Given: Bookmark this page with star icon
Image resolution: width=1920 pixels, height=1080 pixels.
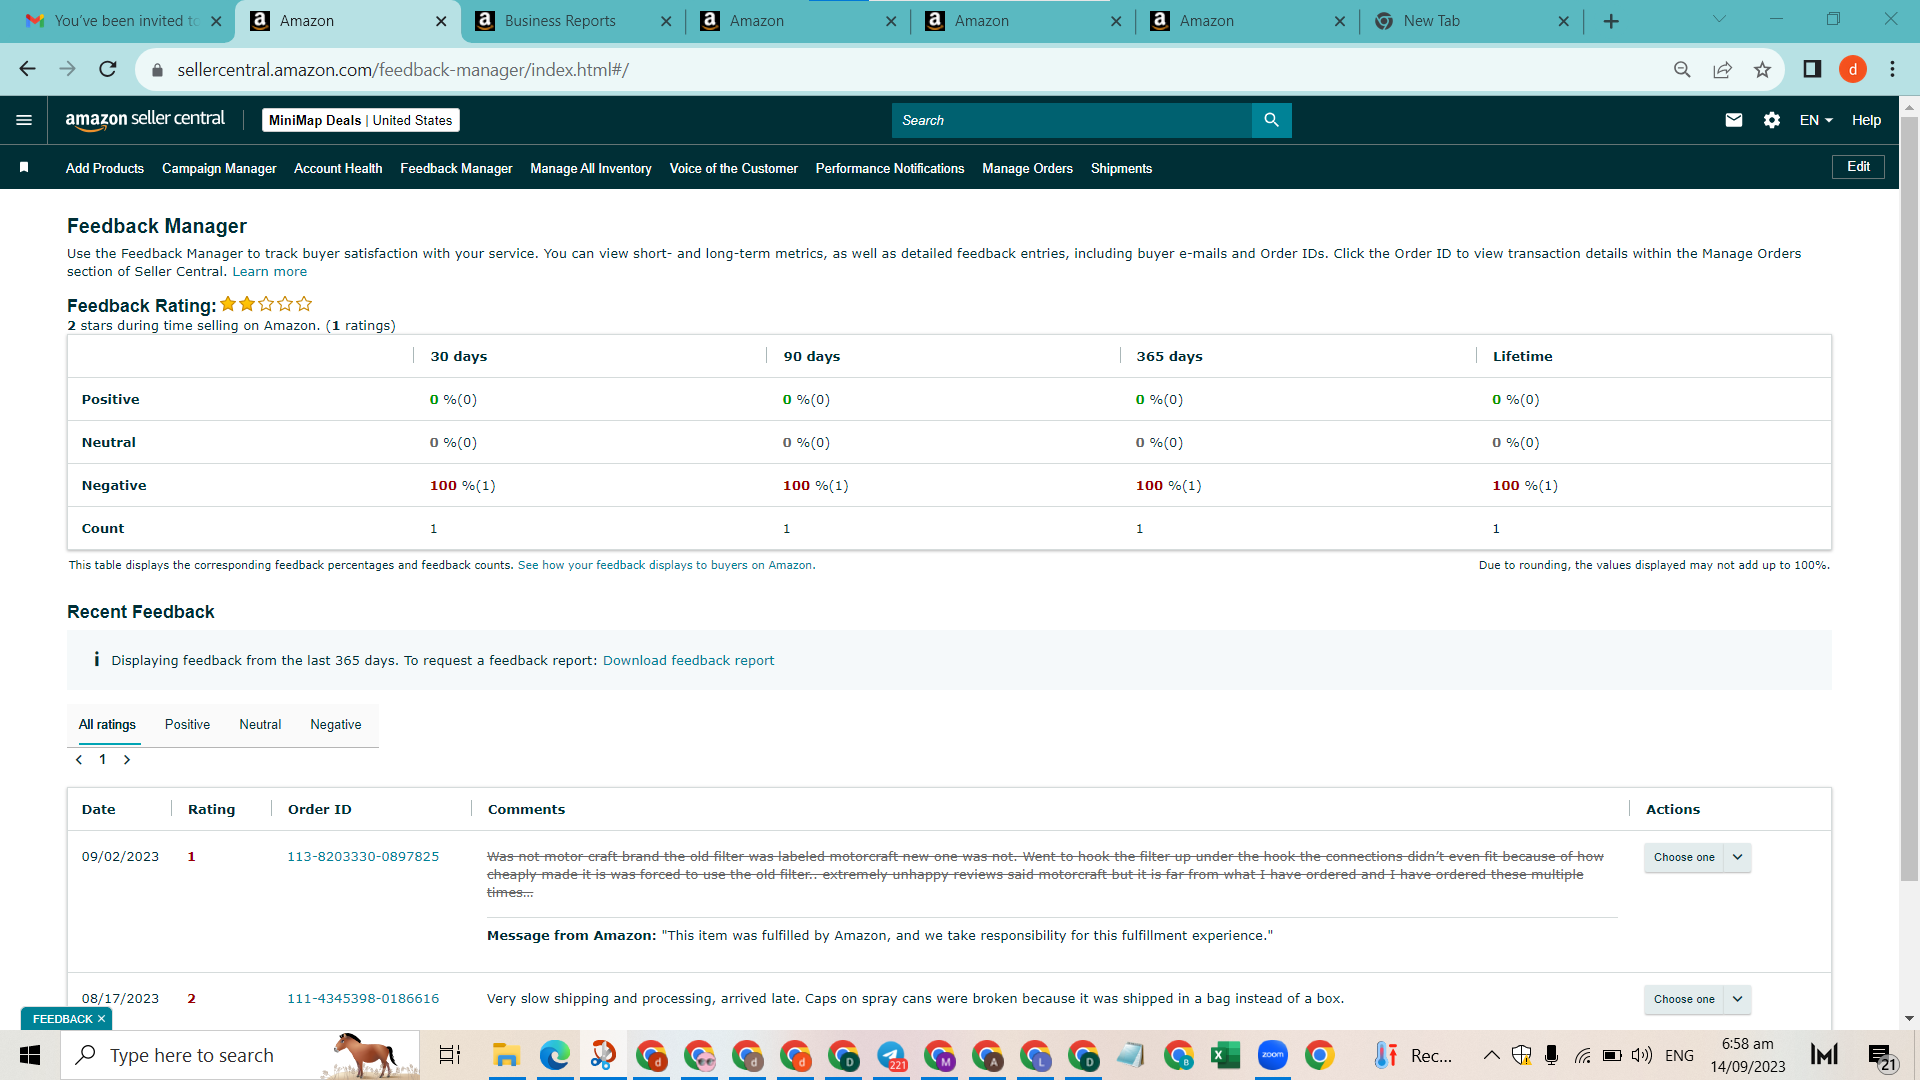Looking at the screenshot, I should coord(1762,69).
